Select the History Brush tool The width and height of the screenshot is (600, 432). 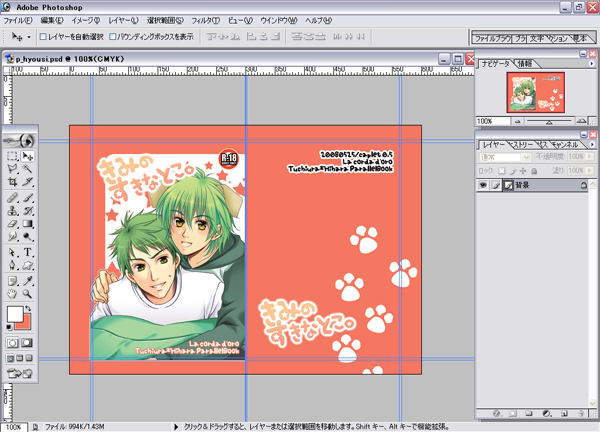[28, 211]
